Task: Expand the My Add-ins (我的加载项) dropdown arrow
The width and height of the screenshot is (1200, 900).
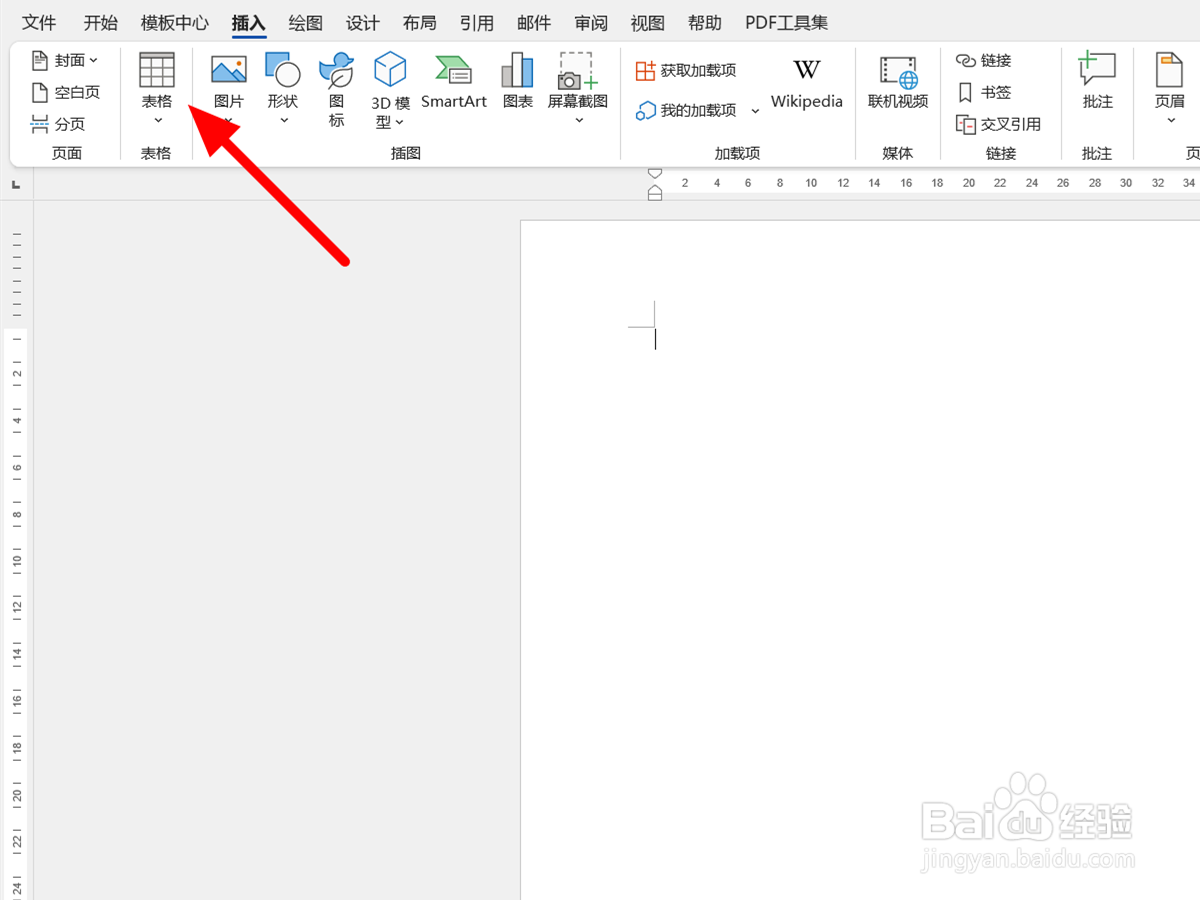Action: point(755,111)
